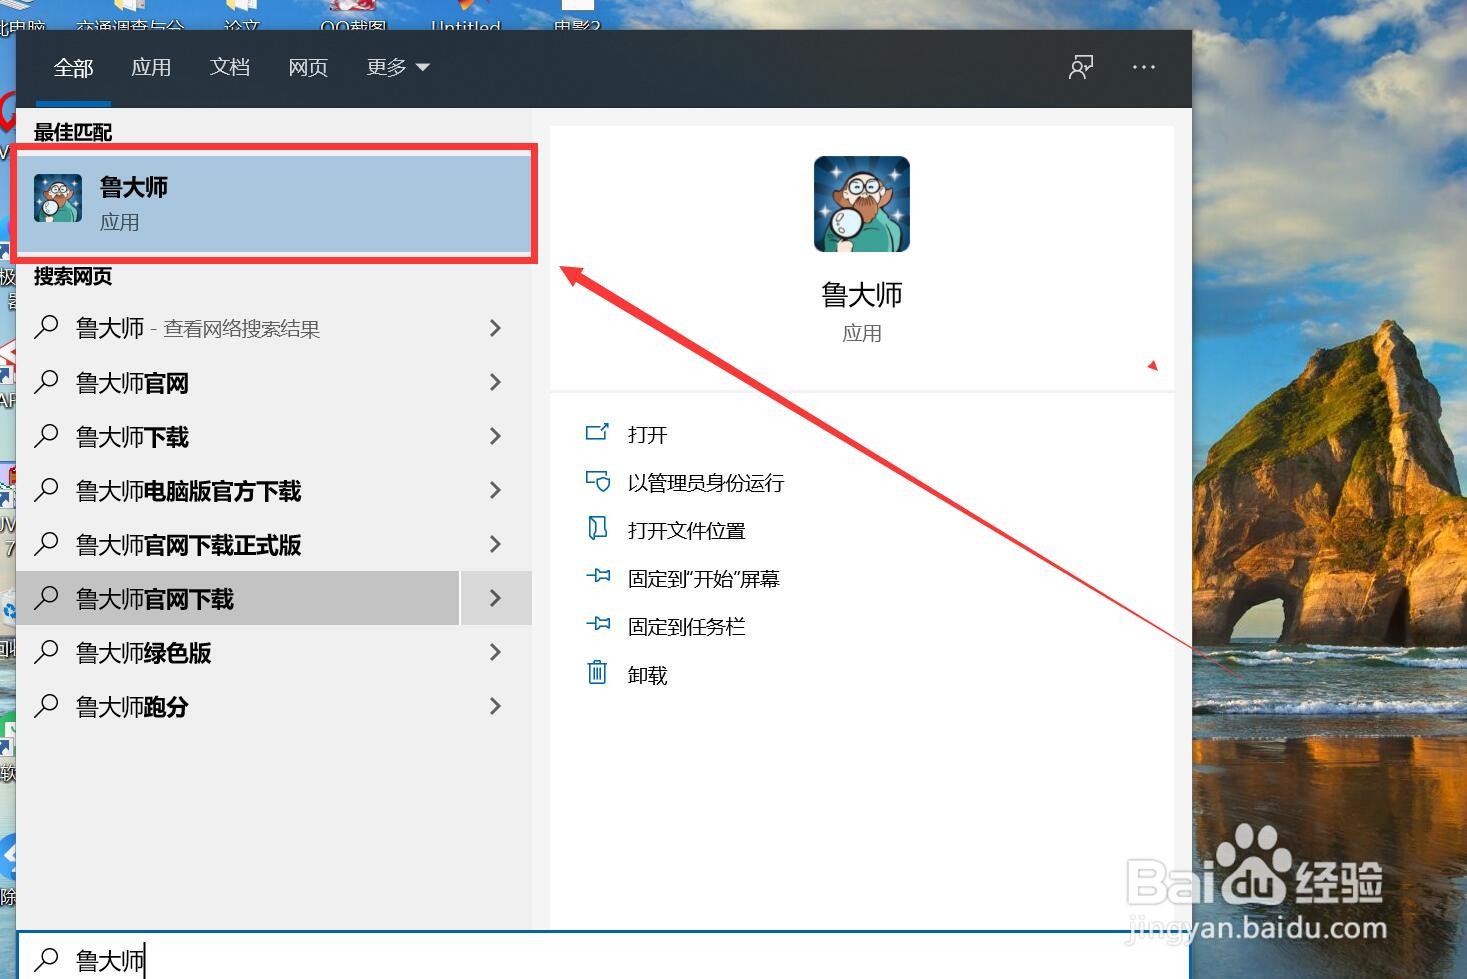
Task: Click search icon beside 鲁大师下载
Action: click(x=46, y=435)
